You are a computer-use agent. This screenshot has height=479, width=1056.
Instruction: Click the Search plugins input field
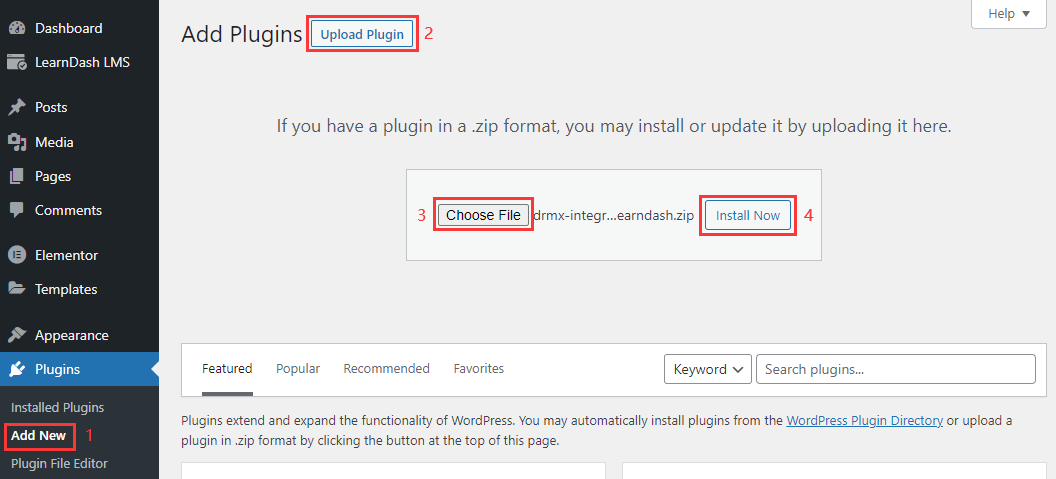(895, 369)
